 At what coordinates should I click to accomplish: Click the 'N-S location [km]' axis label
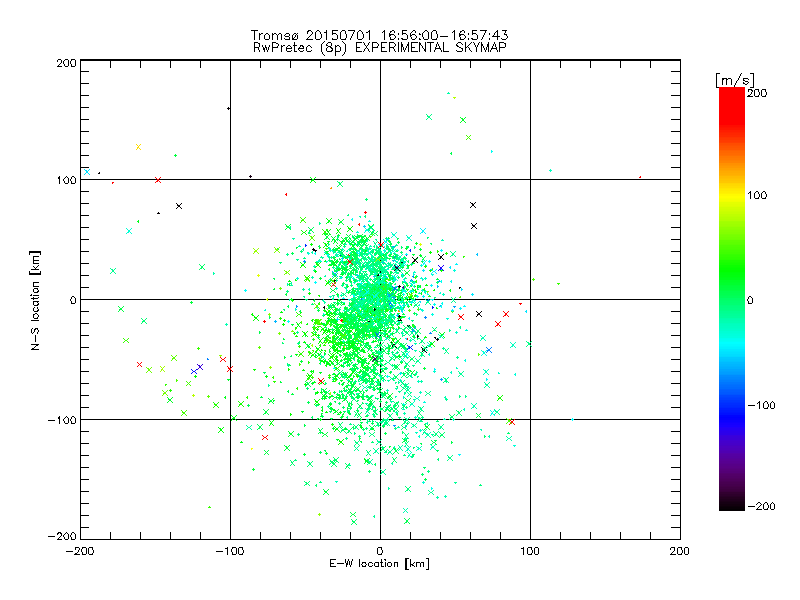point(35,300)
